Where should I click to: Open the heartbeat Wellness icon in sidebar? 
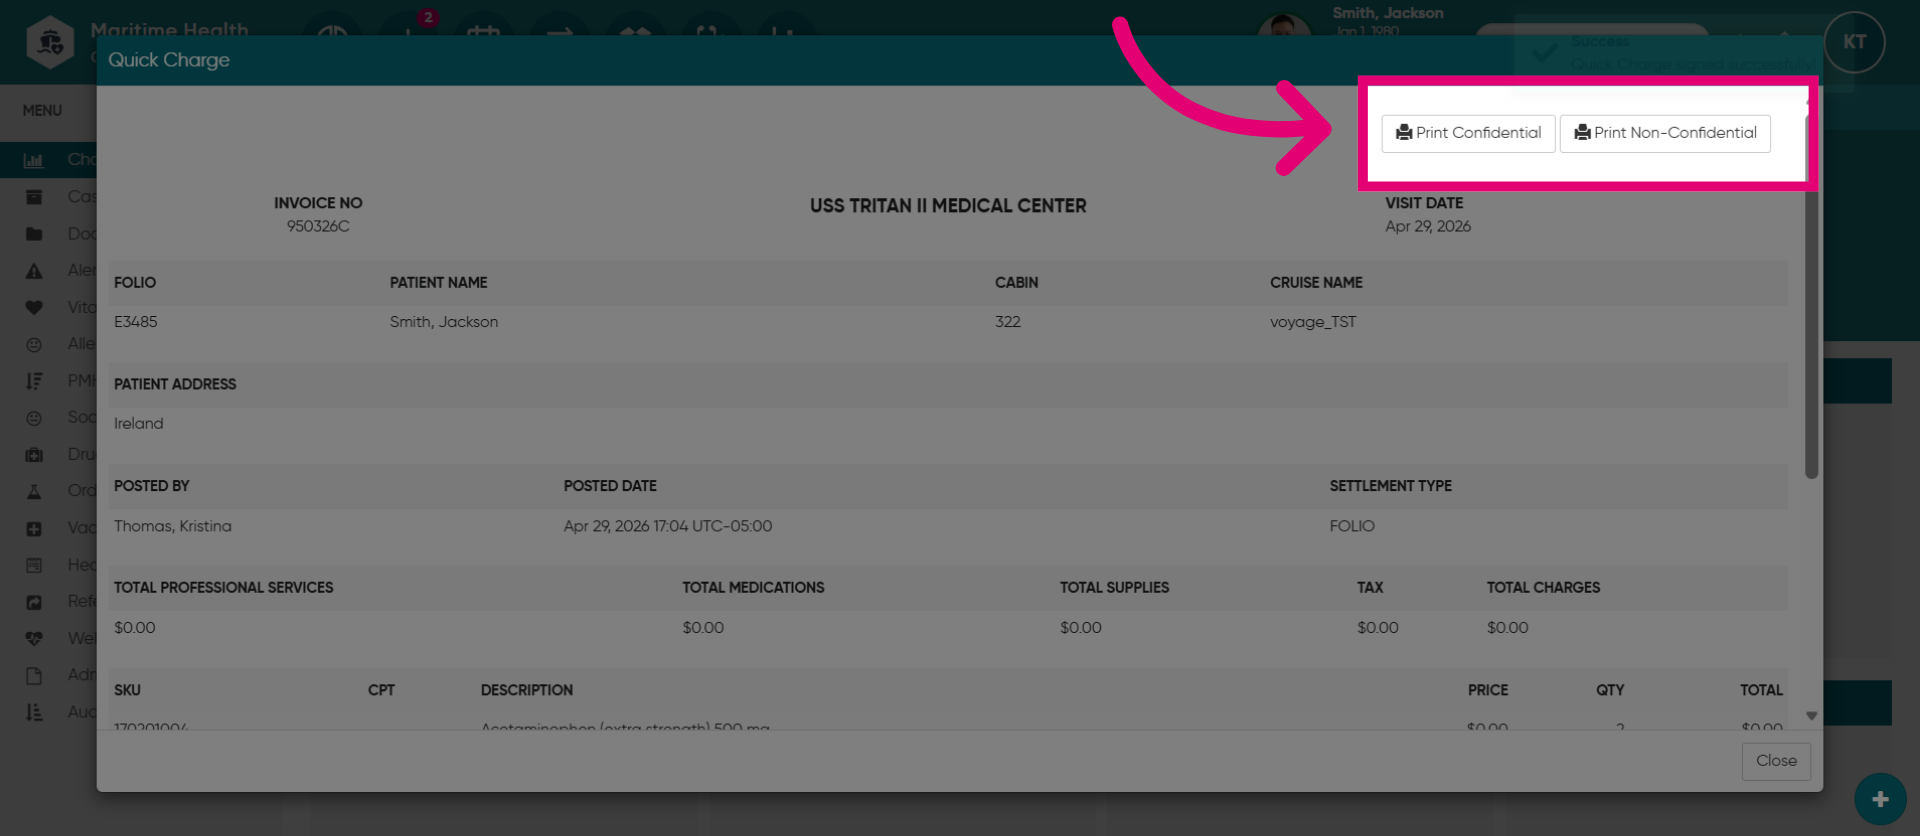34,638
